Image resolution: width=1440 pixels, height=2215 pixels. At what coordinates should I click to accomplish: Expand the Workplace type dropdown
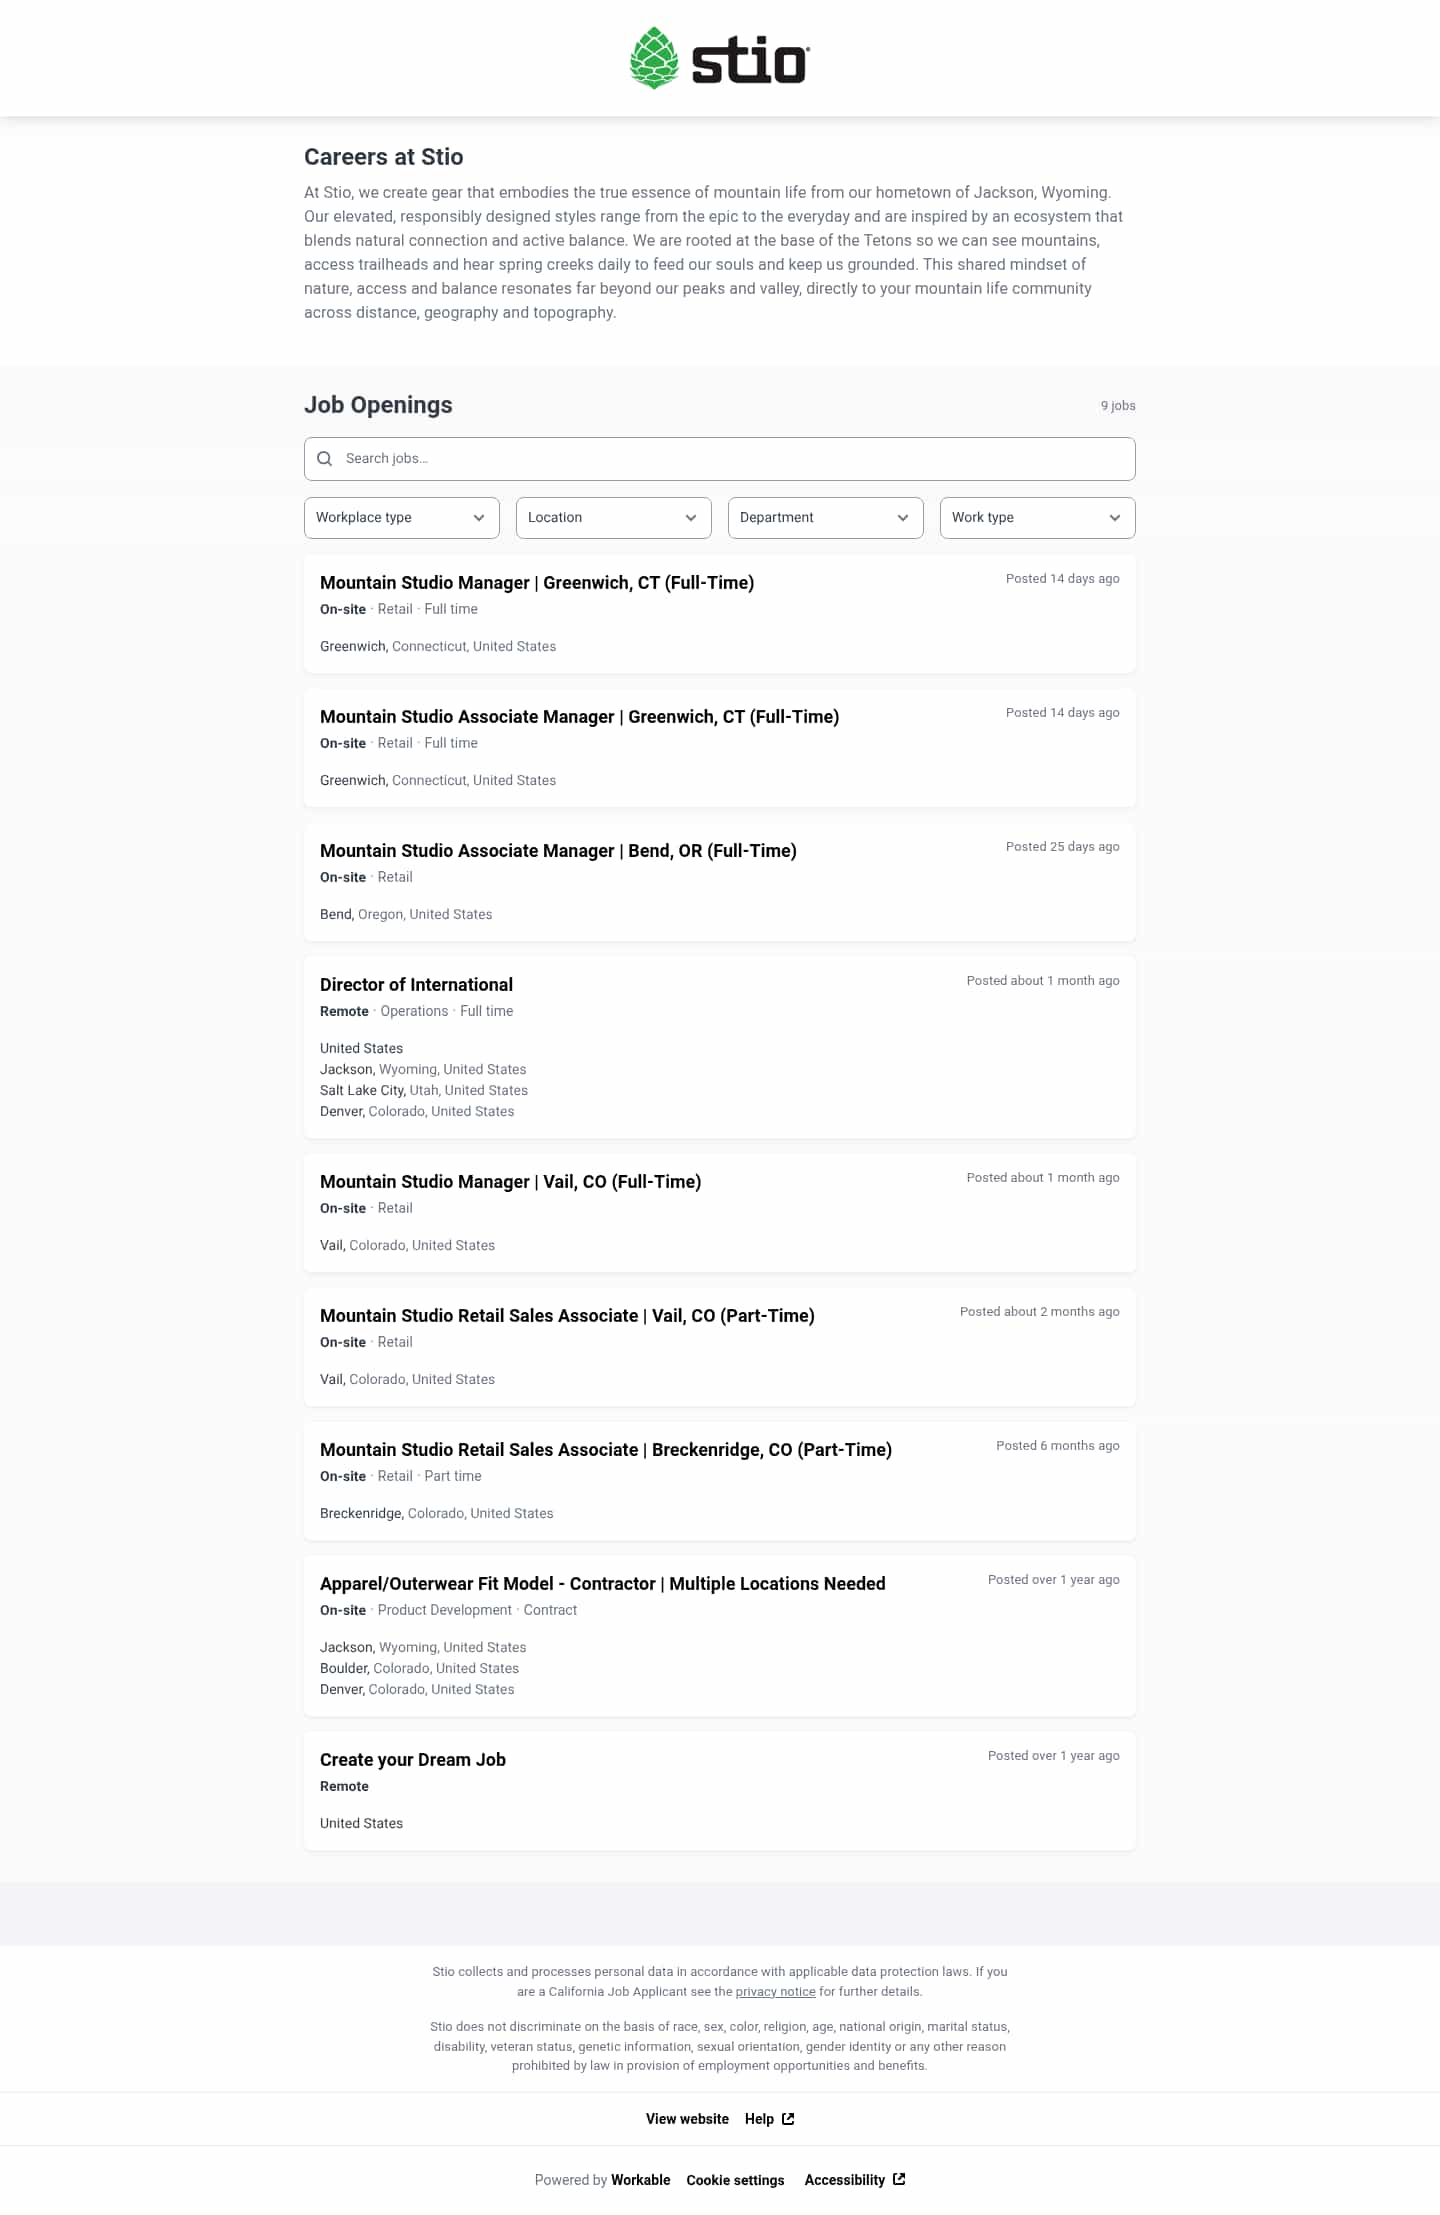401,518
